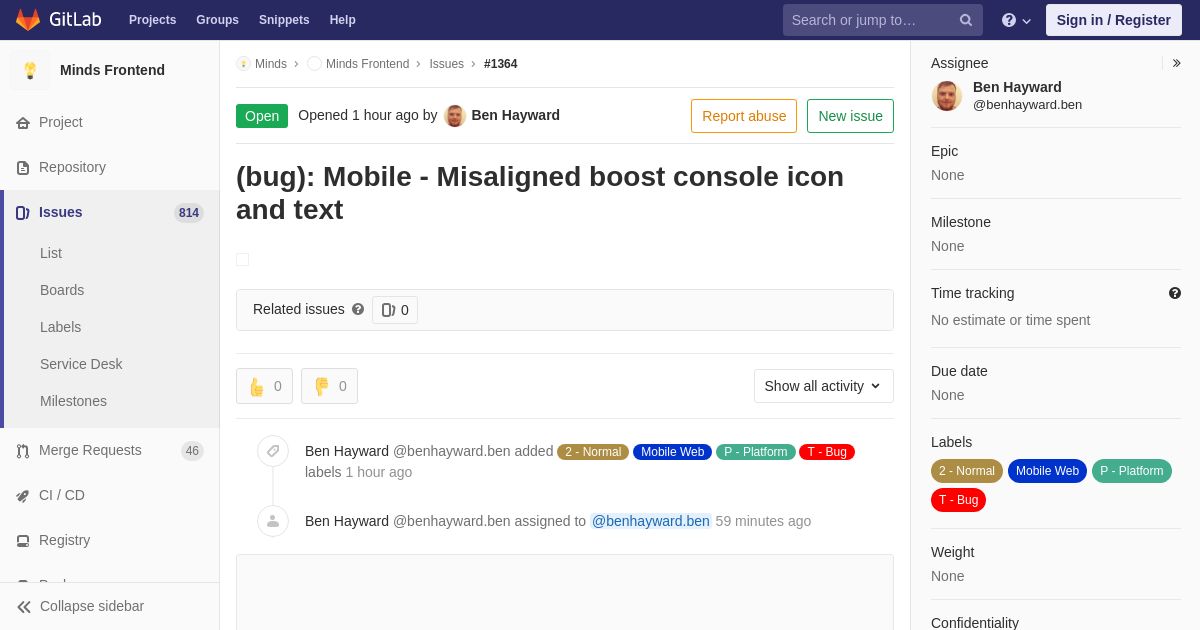
Task: Click the P - Platform label in activity
Action: [756, 452]
